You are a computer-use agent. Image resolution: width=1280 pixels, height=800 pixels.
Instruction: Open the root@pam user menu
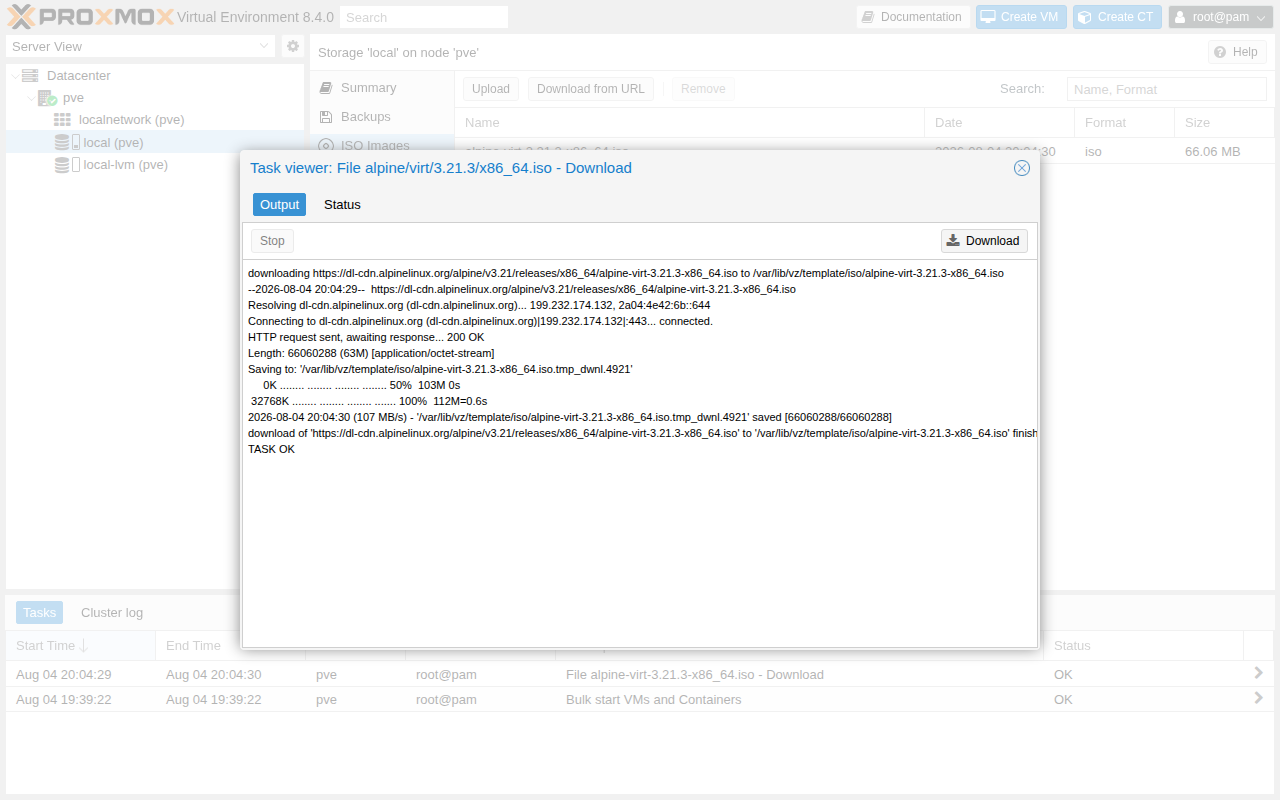coord(1221,17)
